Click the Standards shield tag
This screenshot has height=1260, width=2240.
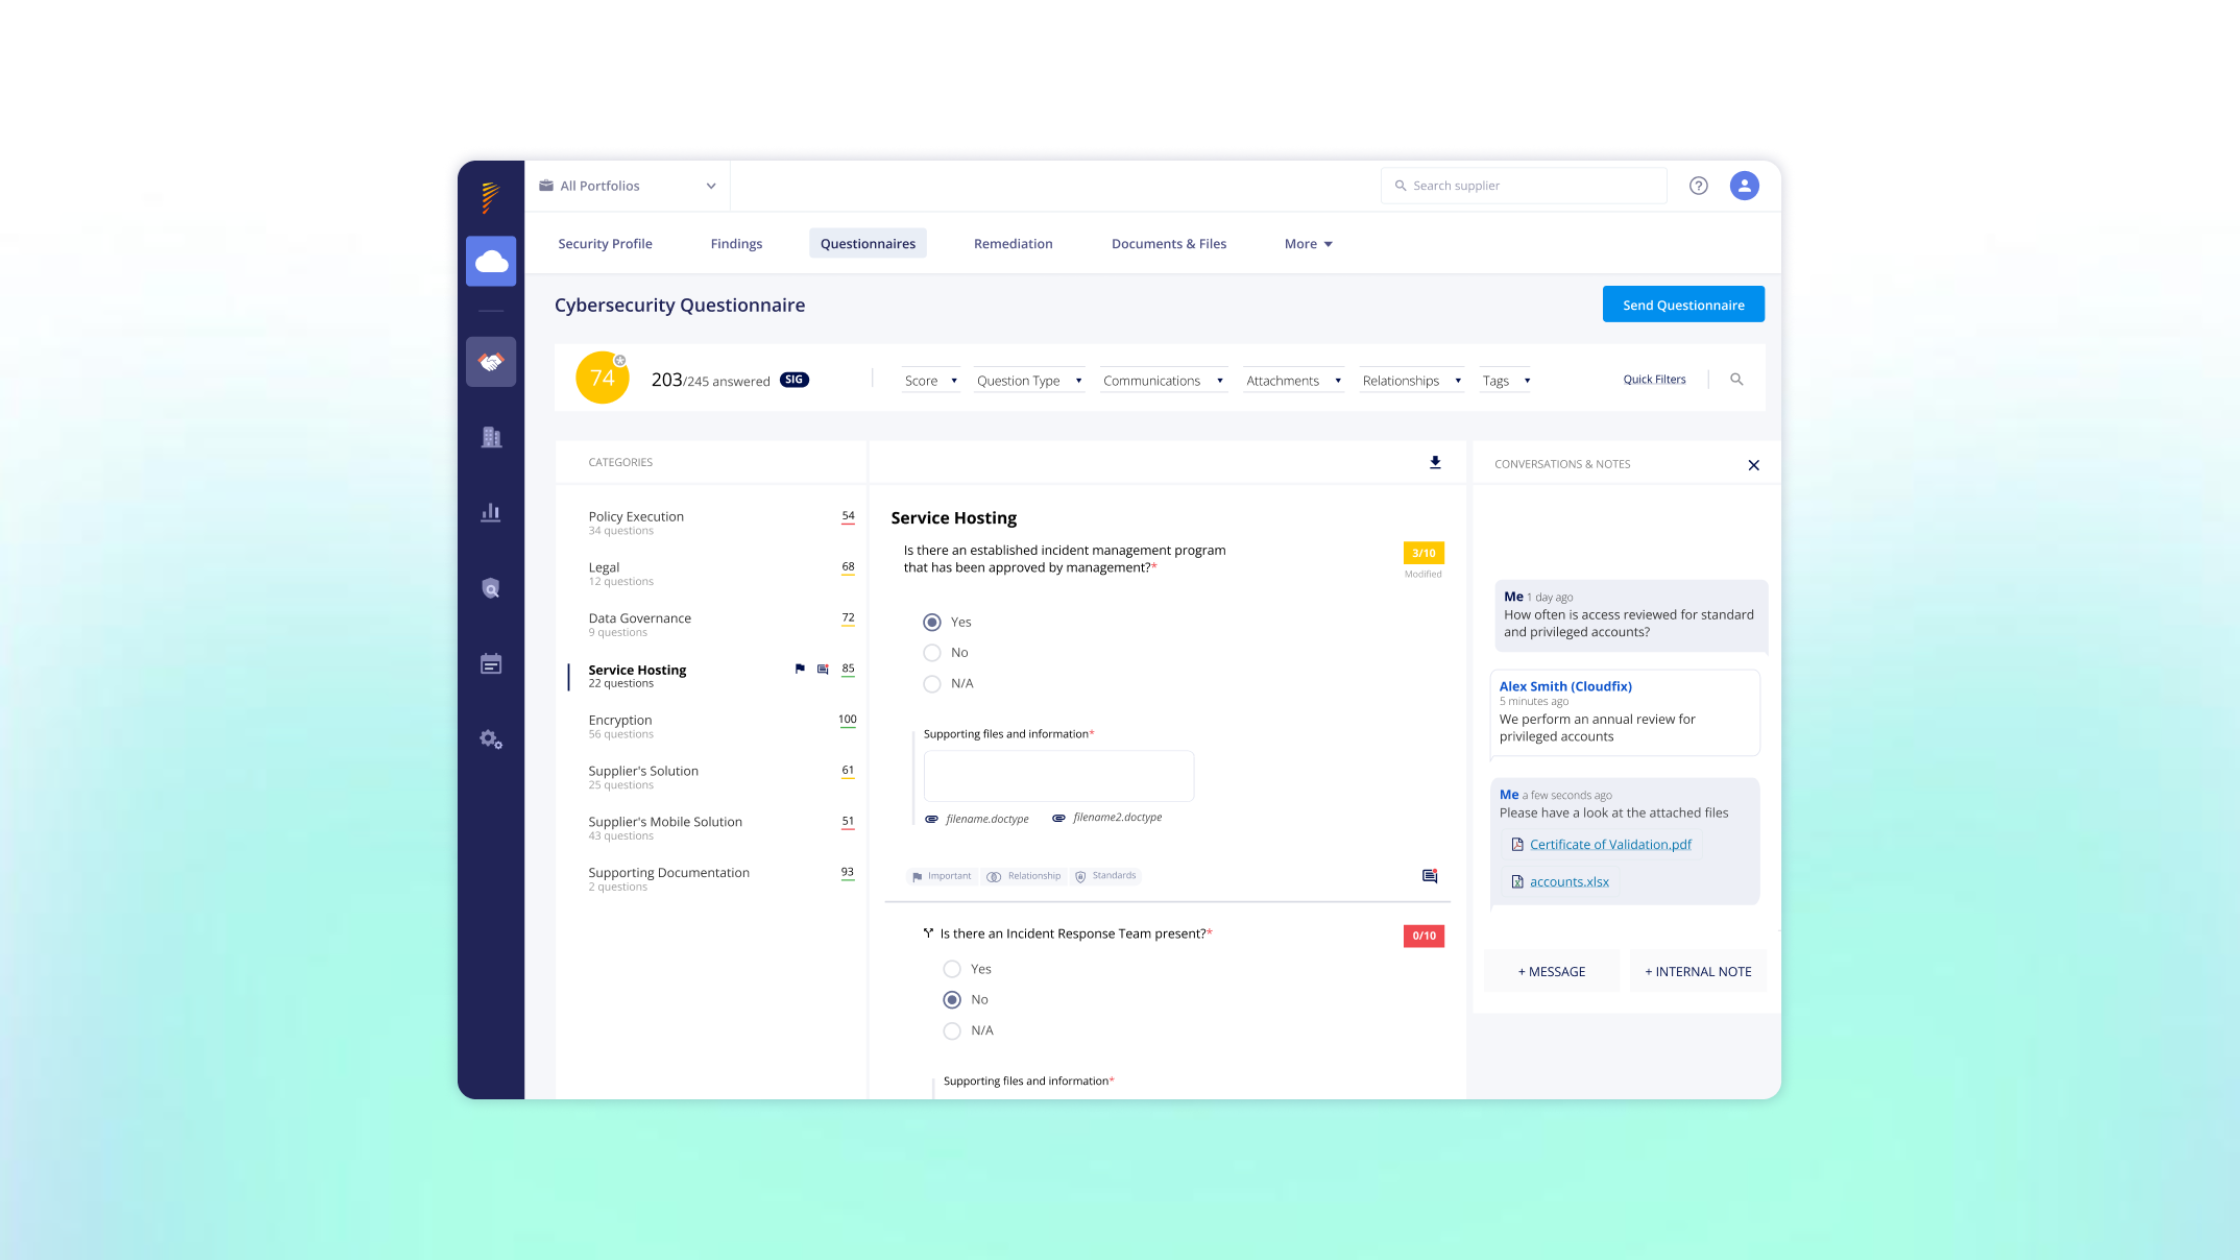(x=1105, y=876)
